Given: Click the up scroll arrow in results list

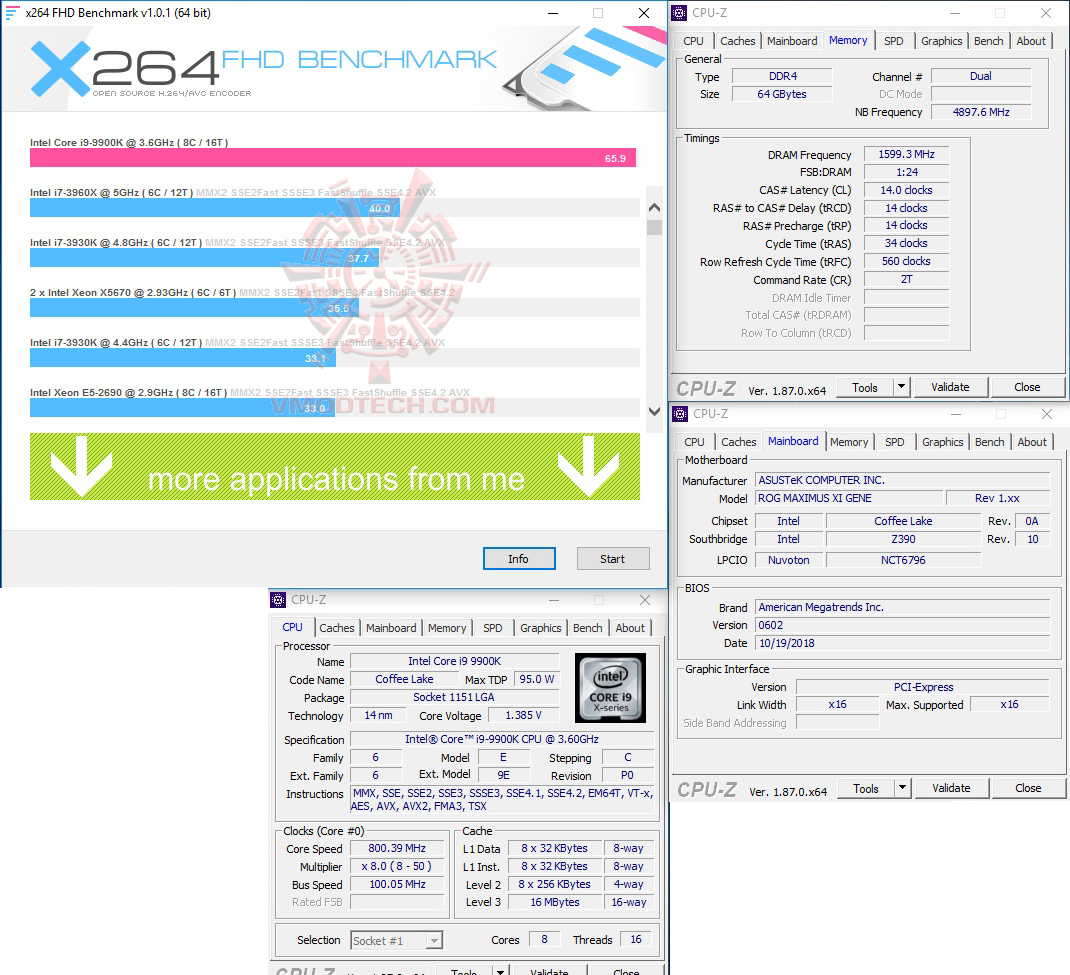Looking at the screenshot, I should pyautogui.click(x=655, y=207).
